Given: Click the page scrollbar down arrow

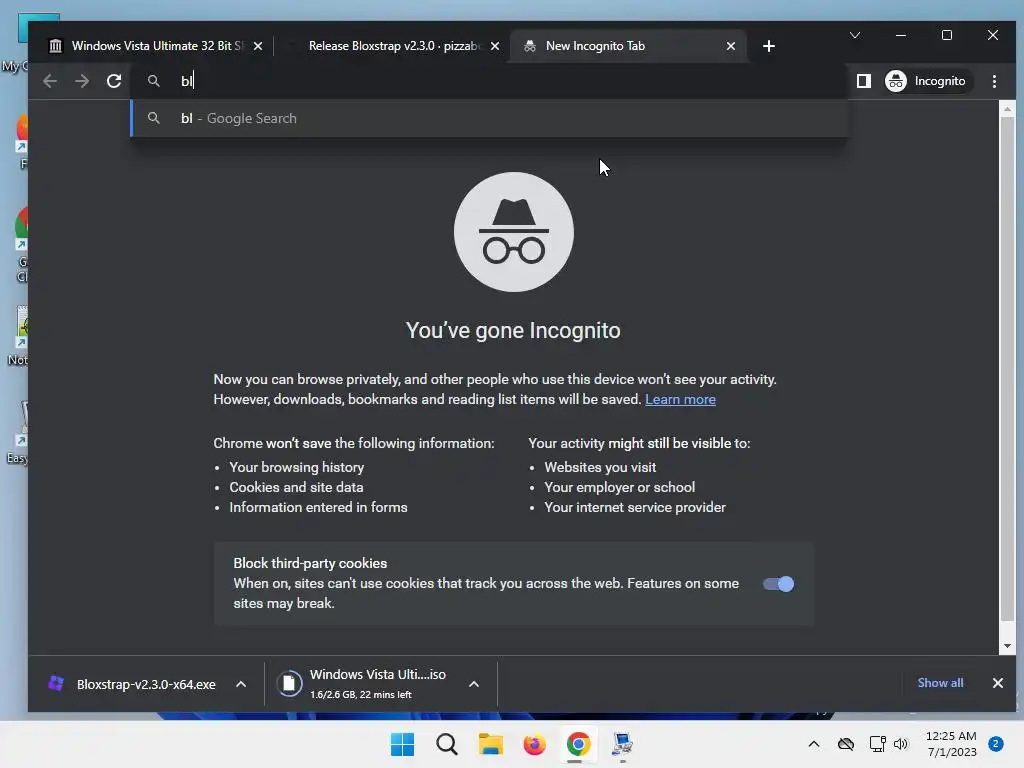Looking at the screenshot, I should pos(1007,646).
